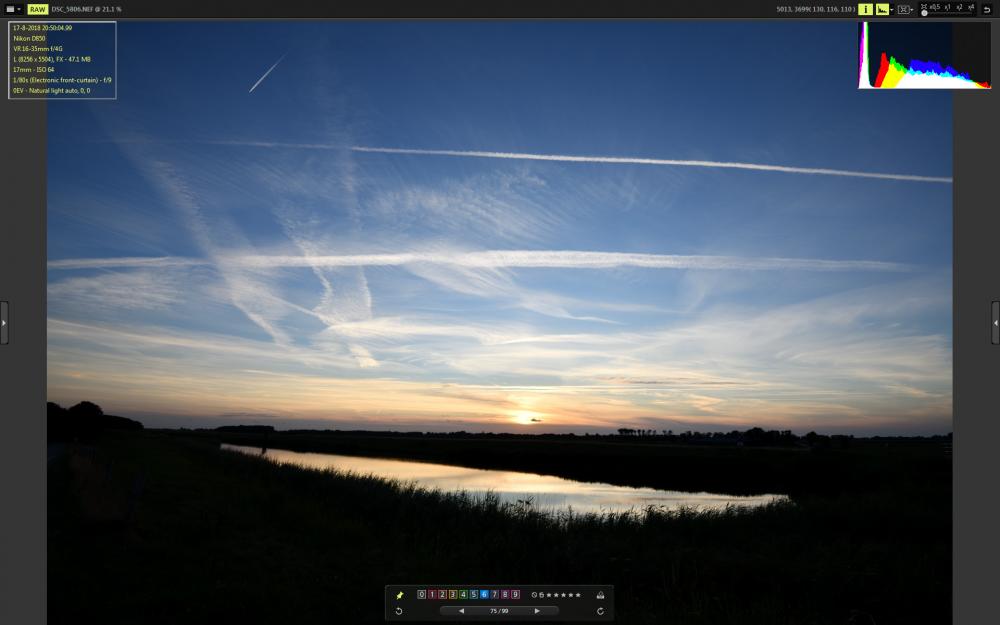Set zoom to x2
The image size is (1000, 625).
pyautogui.click(x=960, y=7)
